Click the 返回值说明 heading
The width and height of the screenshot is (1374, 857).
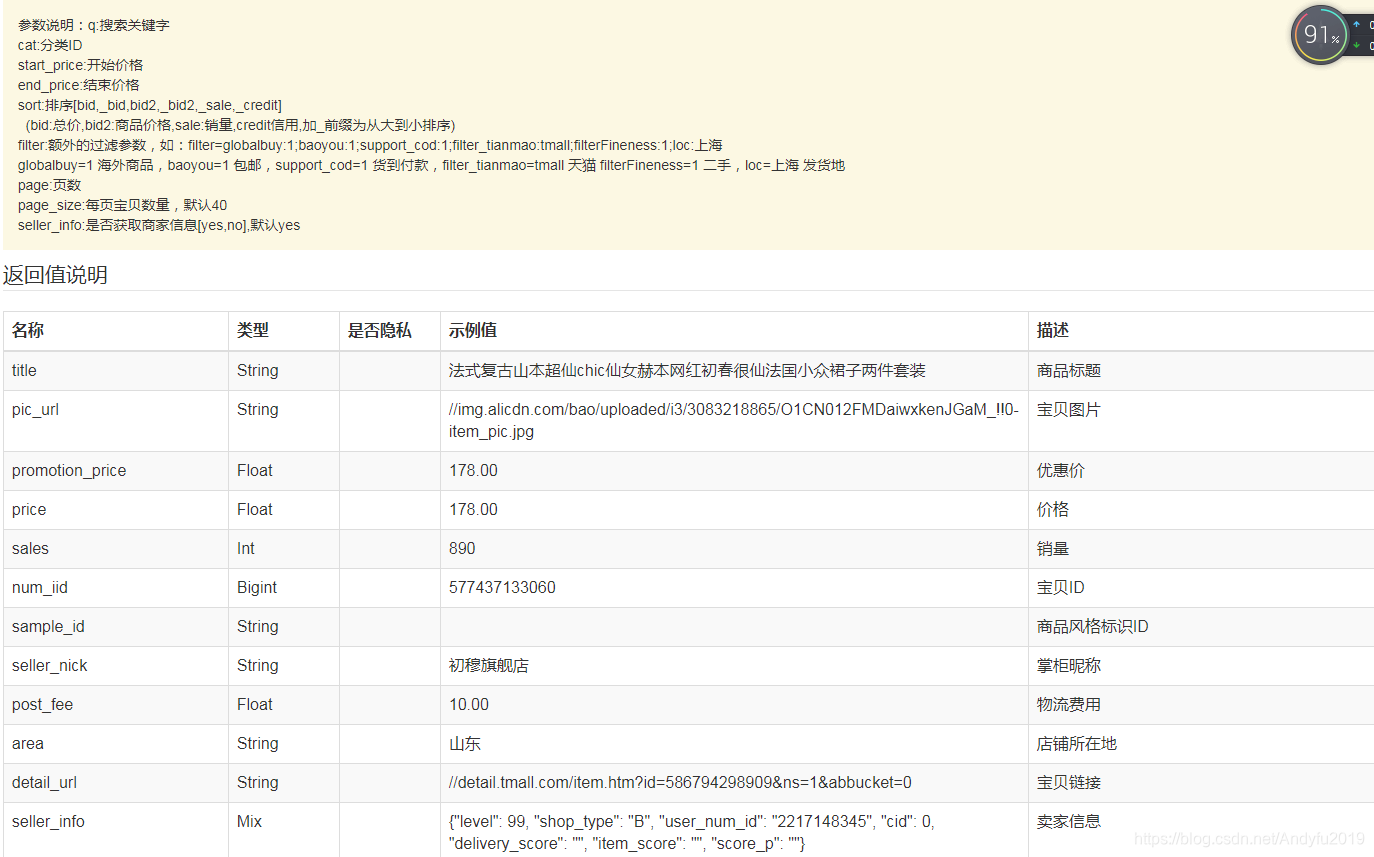click(55, 275)
